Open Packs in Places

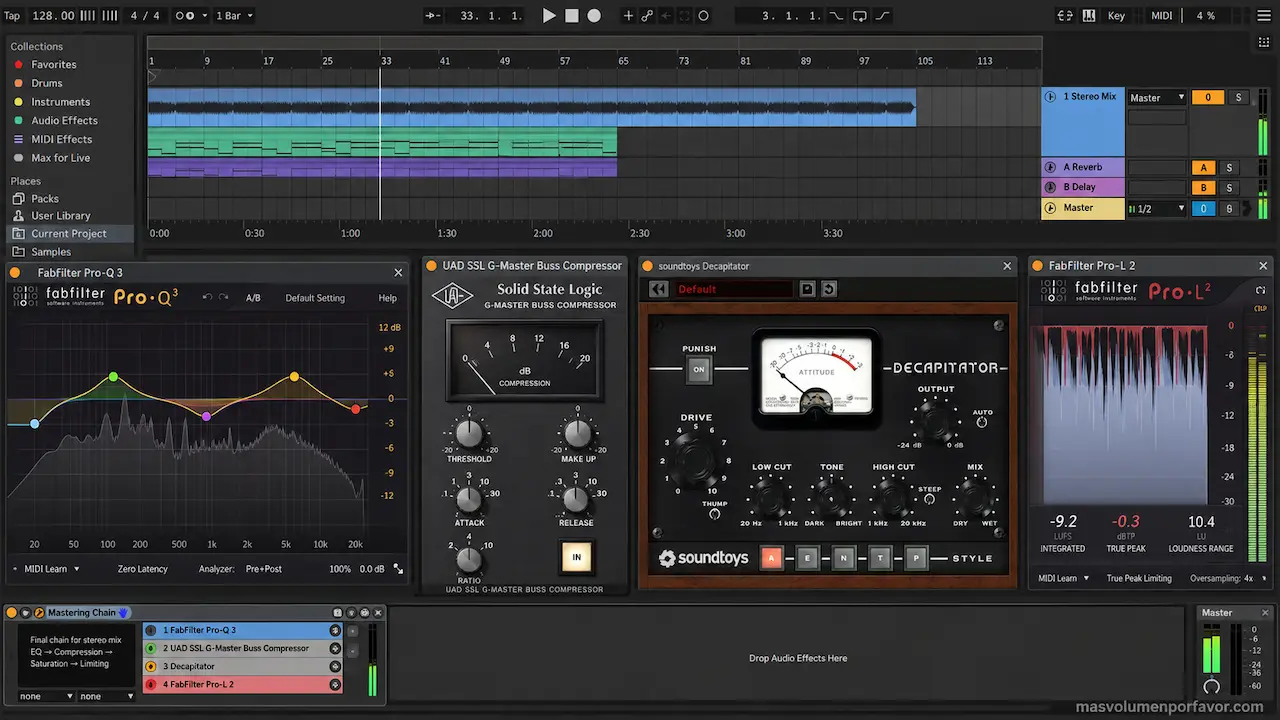[x=45, y=198]
